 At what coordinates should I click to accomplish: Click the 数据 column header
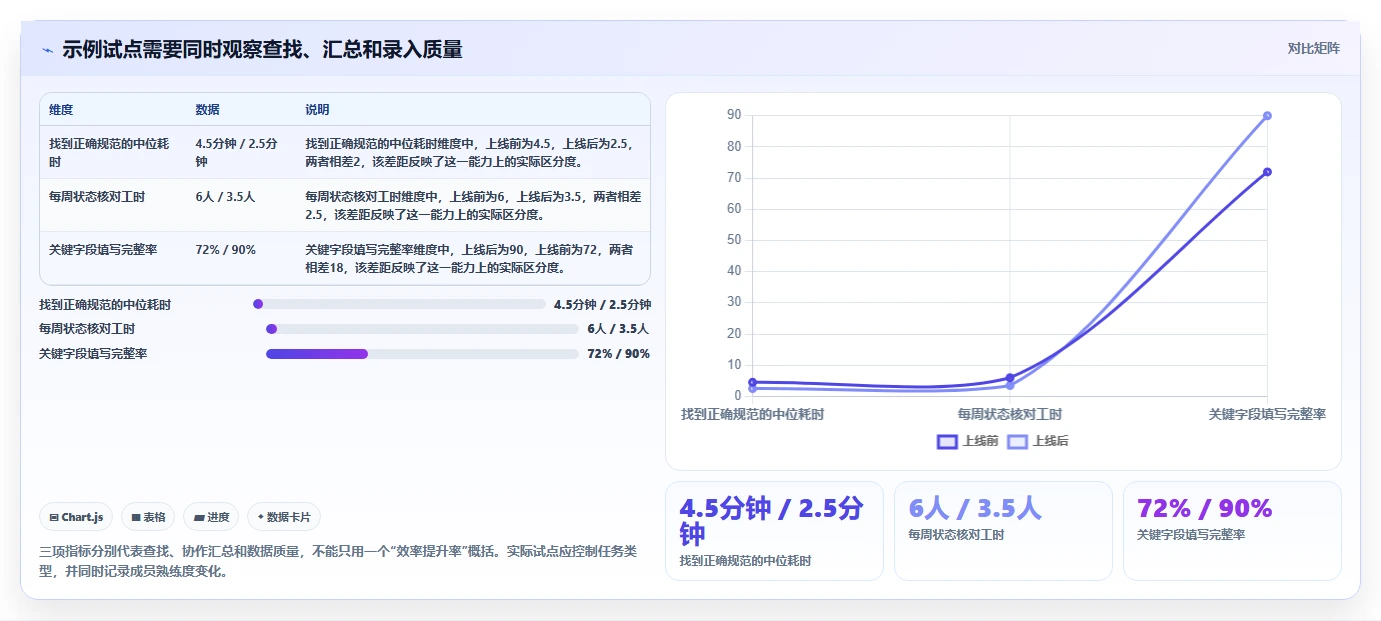[208, 110]
